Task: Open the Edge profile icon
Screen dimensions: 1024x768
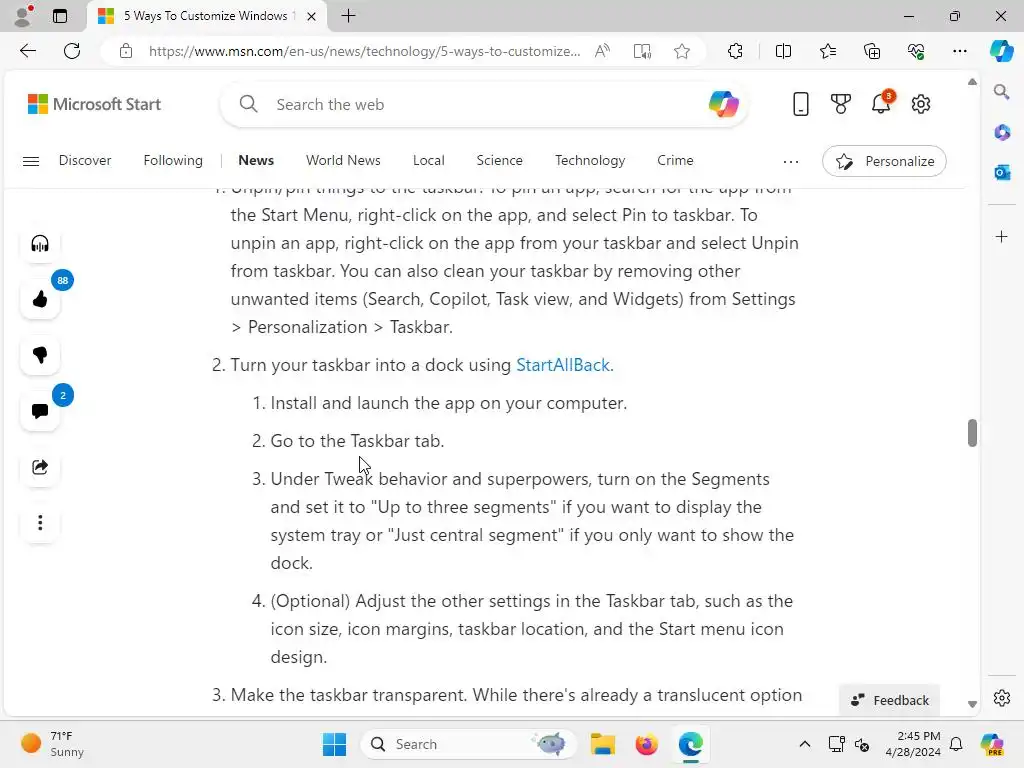Action: (x=24, y=16)
